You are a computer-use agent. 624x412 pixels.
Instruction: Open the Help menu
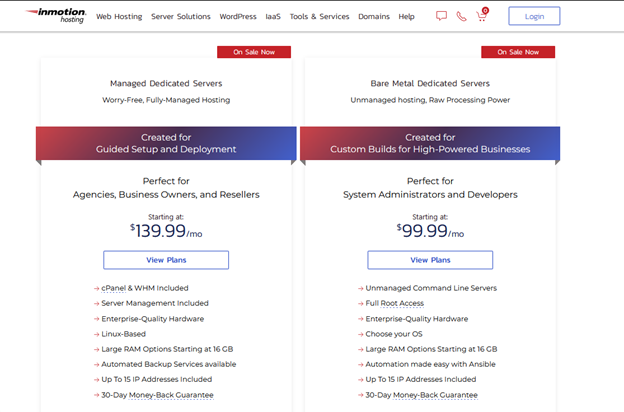pyautogui.click(x=406, y=16)
